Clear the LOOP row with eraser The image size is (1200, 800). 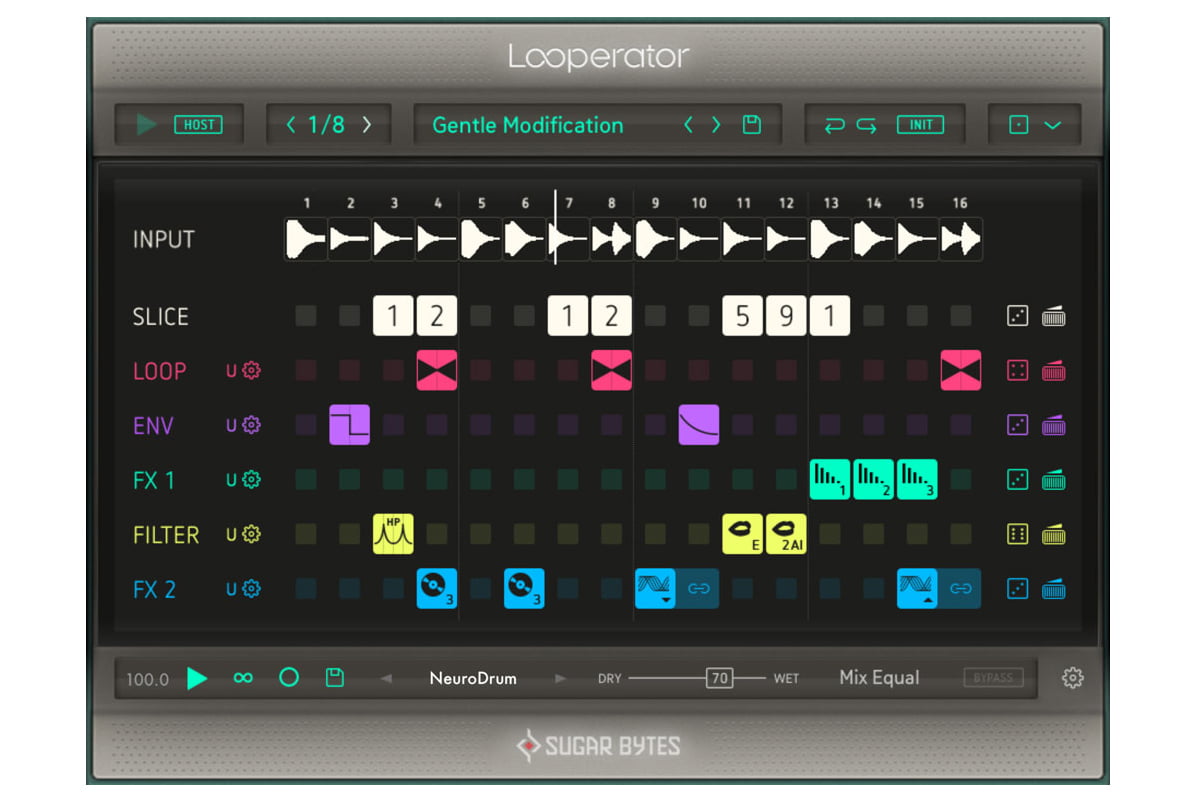pyautogui.click(x=1053, y=371)
